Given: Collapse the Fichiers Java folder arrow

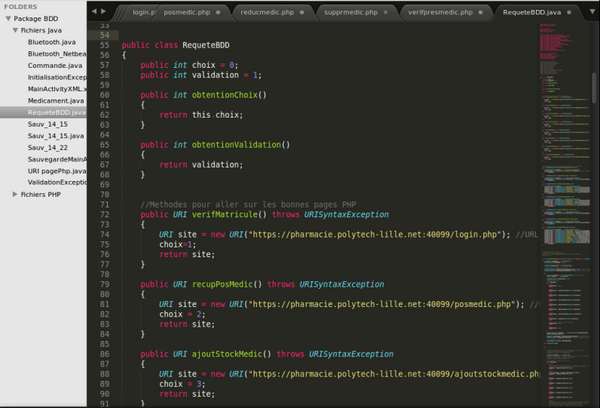Looking at the screenshot, I should tap(15, 31).
